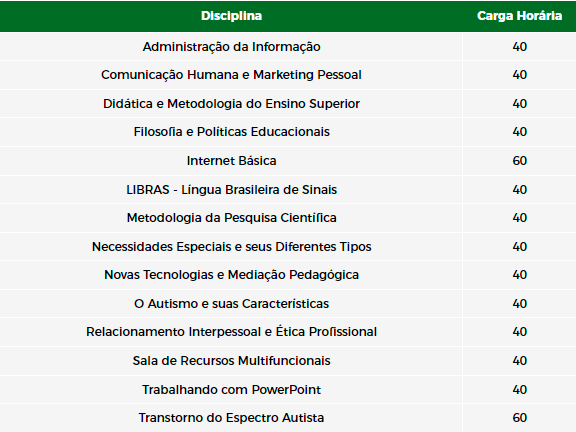Click LIBRAS - Língua Brasileira de Sinais
Screen dimensions: 576x432
[x=231, y=190]
